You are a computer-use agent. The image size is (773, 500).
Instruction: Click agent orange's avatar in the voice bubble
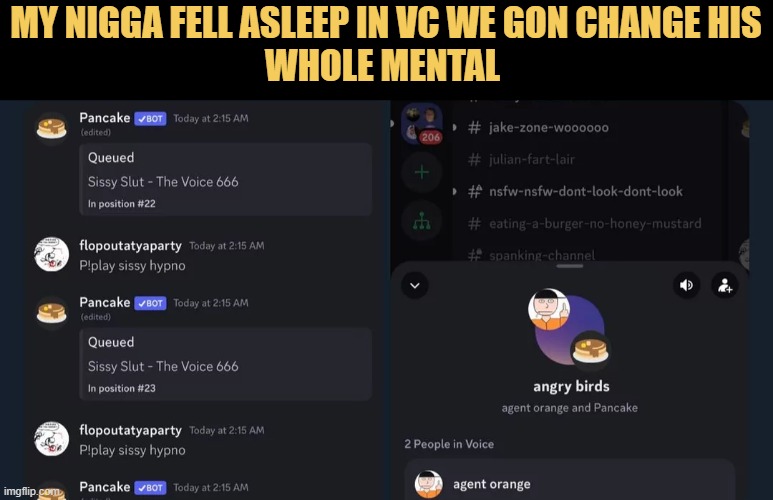(x=549, y=309)
